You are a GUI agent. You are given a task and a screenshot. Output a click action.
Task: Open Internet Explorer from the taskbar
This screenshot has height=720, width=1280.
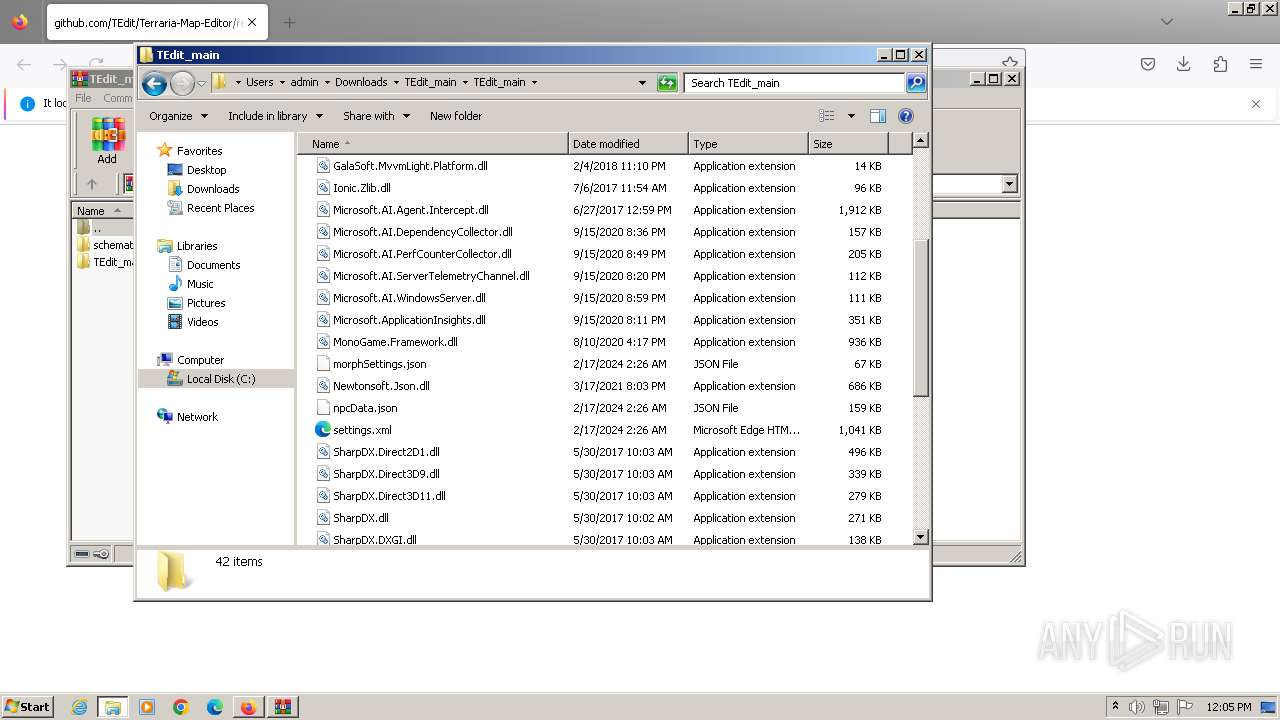79,707
